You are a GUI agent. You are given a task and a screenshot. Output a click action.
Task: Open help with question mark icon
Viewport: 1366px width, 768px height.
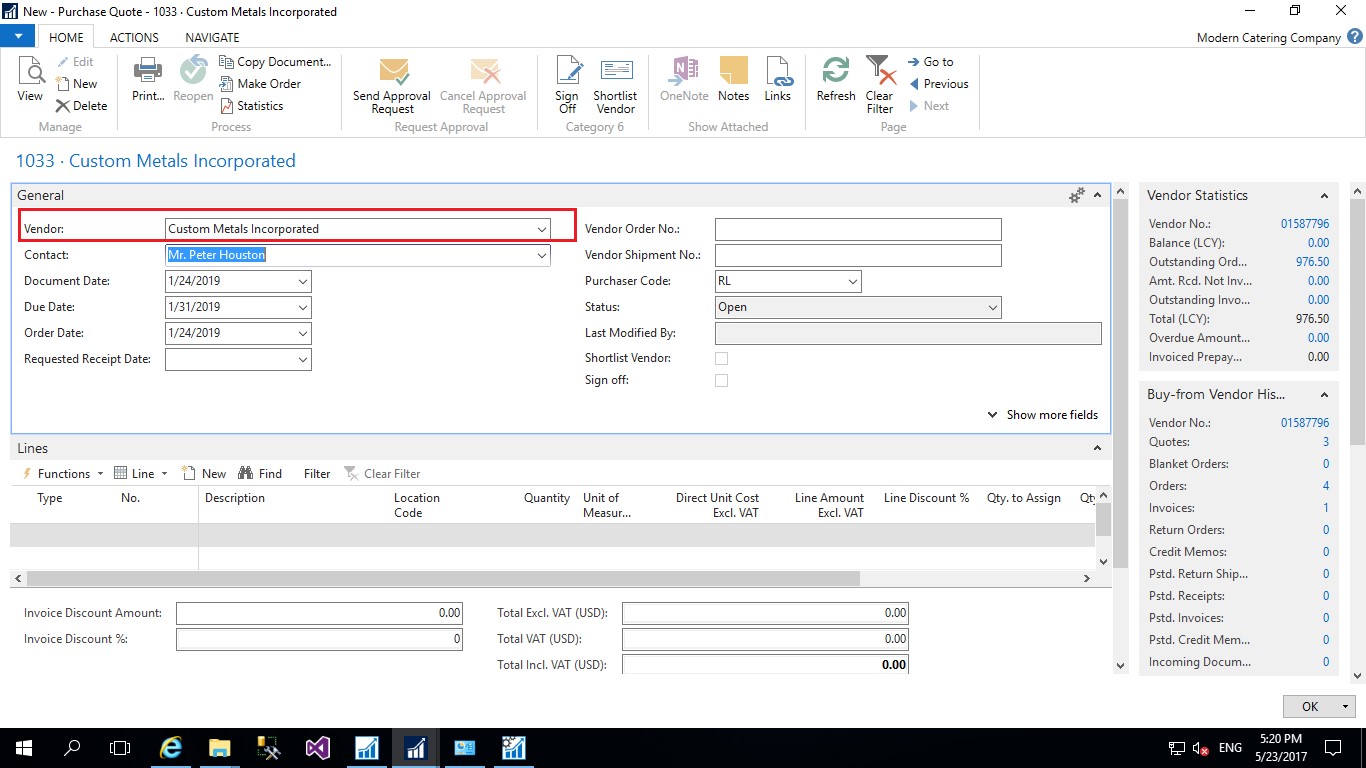[x=1354, y=37]
